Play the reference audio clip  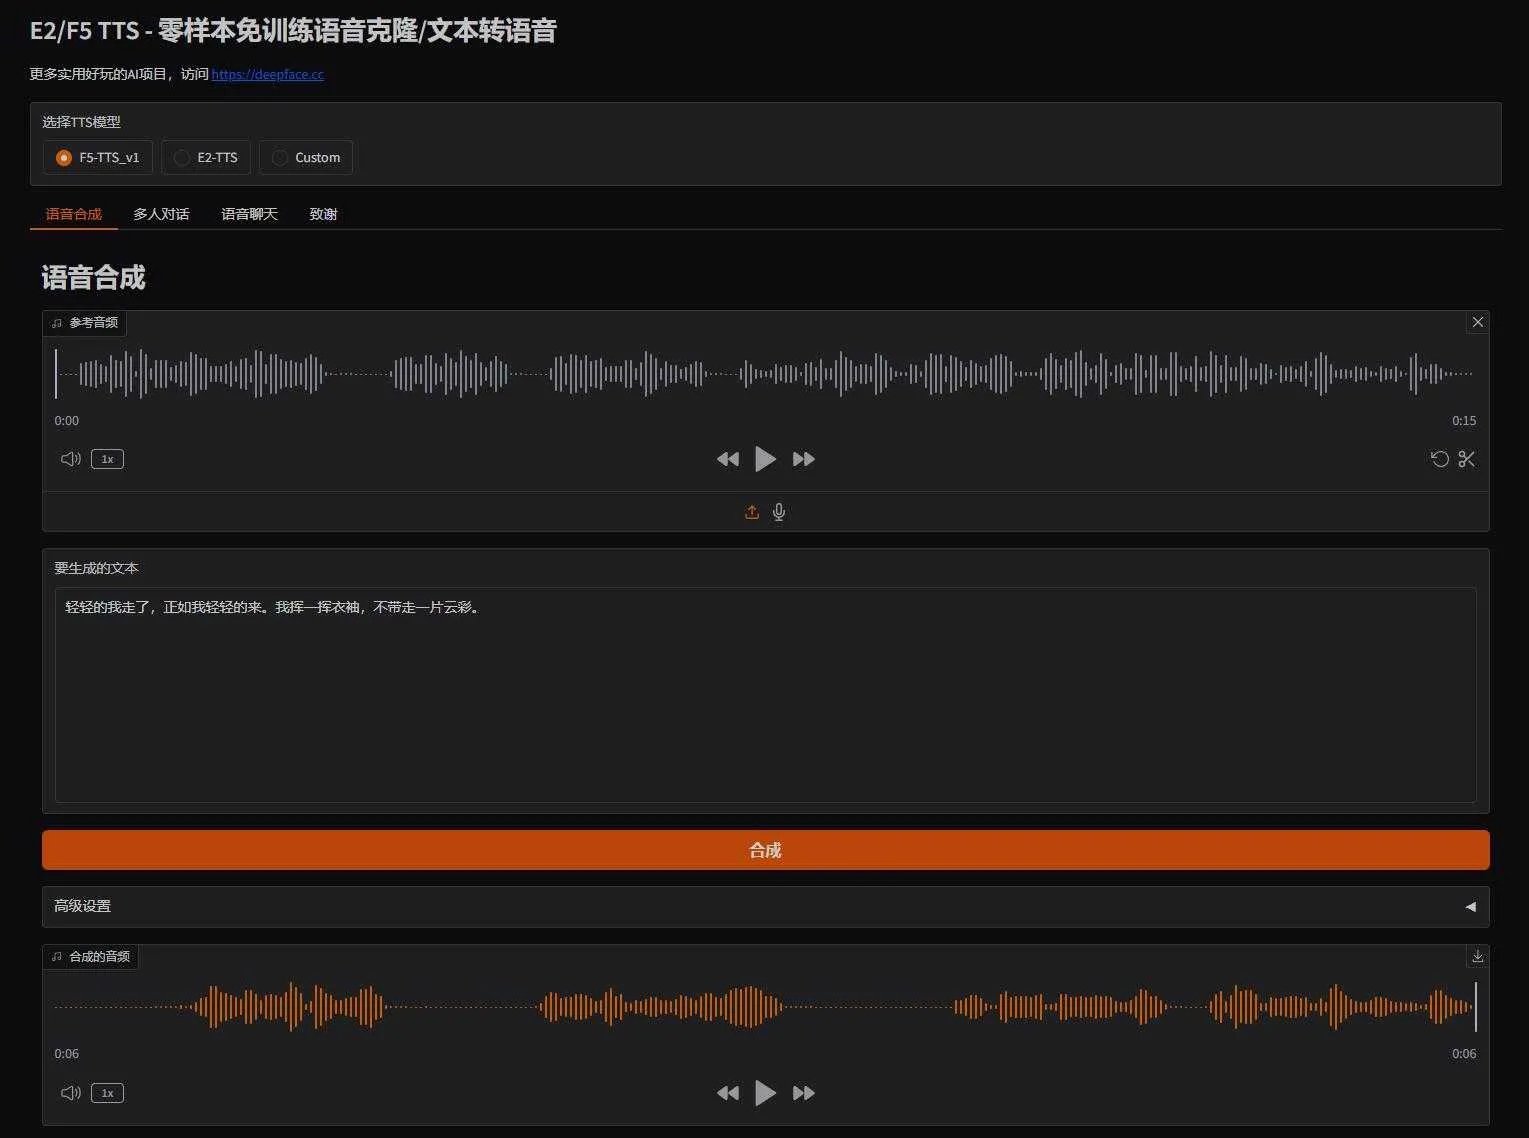[x=765, y=459]
